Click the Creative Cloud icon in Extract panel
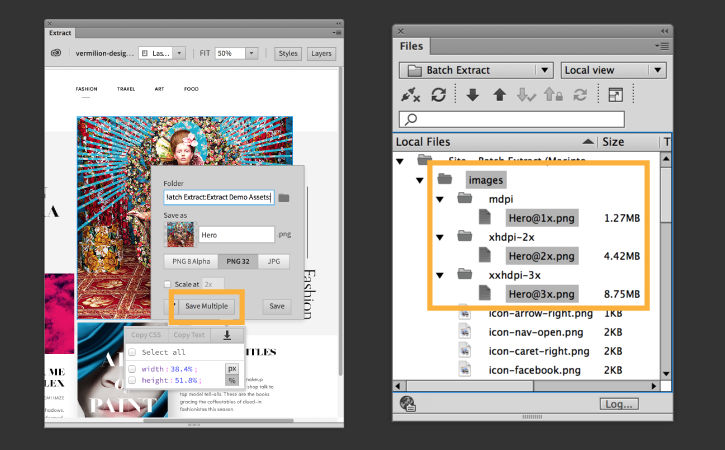Image resolution: width=725 pixels, height=450 pixels. [x=56, y=53]
